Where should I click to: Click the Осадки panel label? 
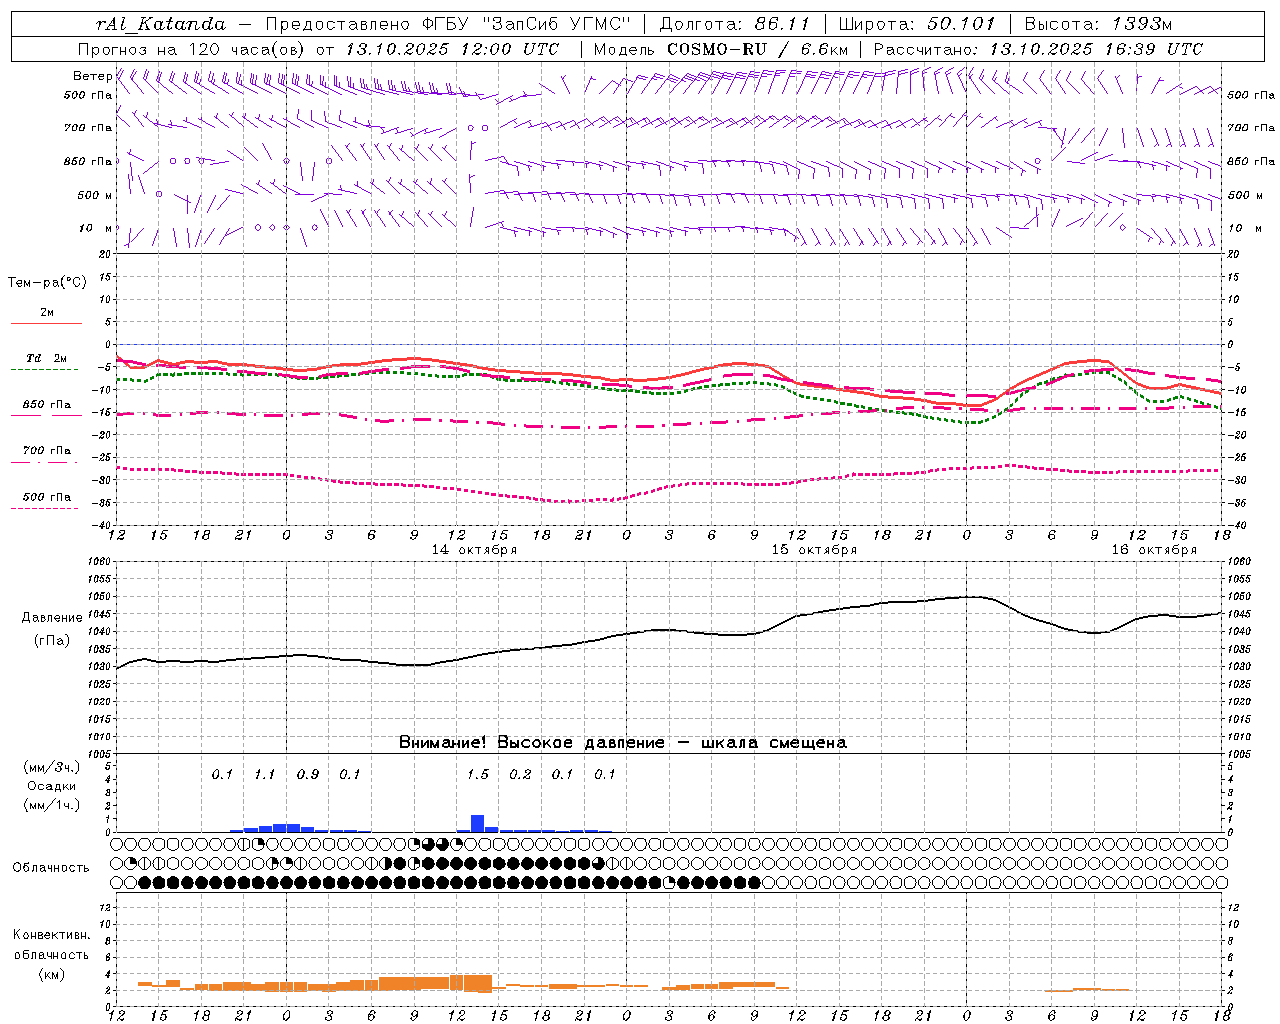pos(52,786)
